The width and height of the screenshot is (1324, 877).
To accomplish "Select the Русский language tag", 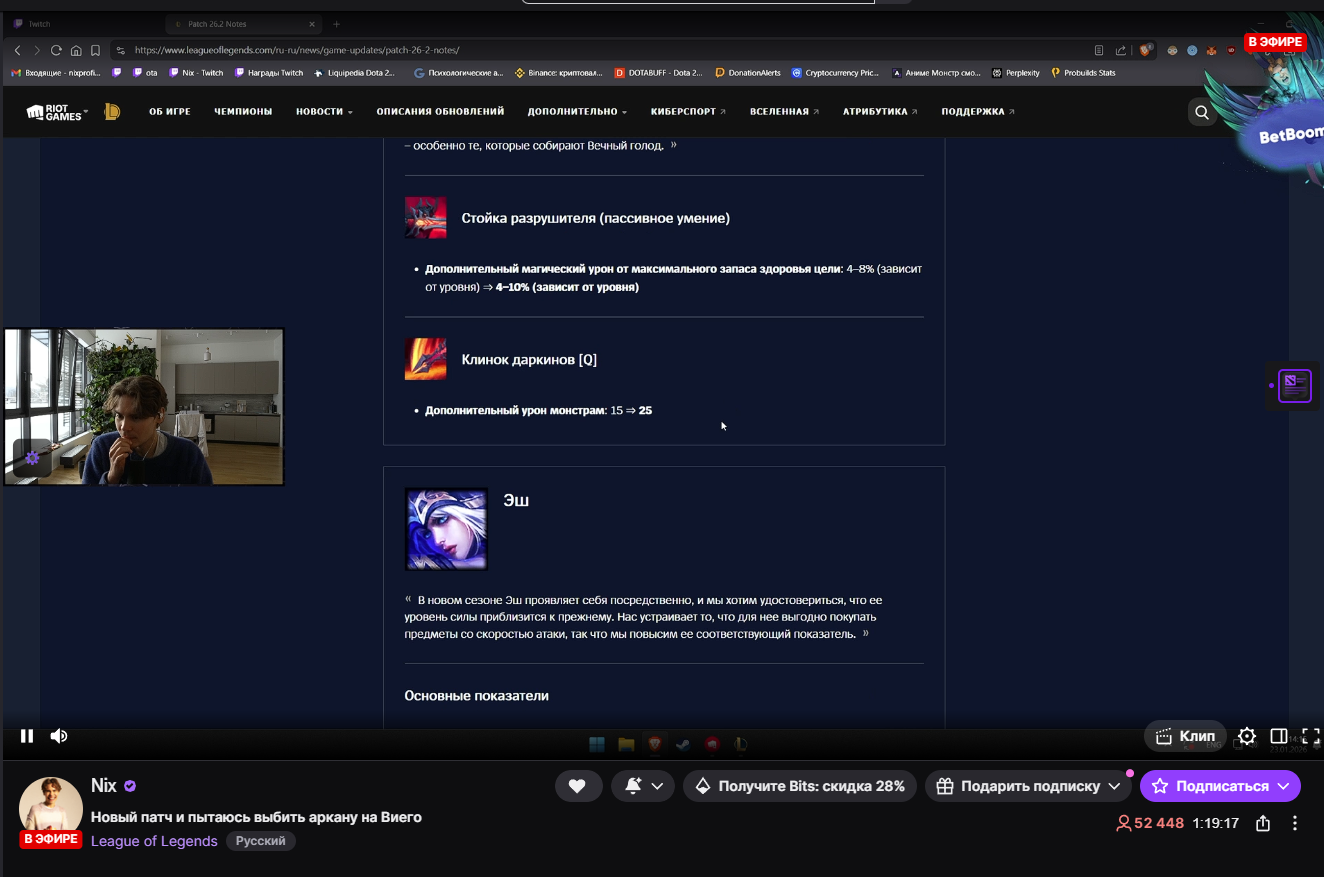I will coord(261,841).
